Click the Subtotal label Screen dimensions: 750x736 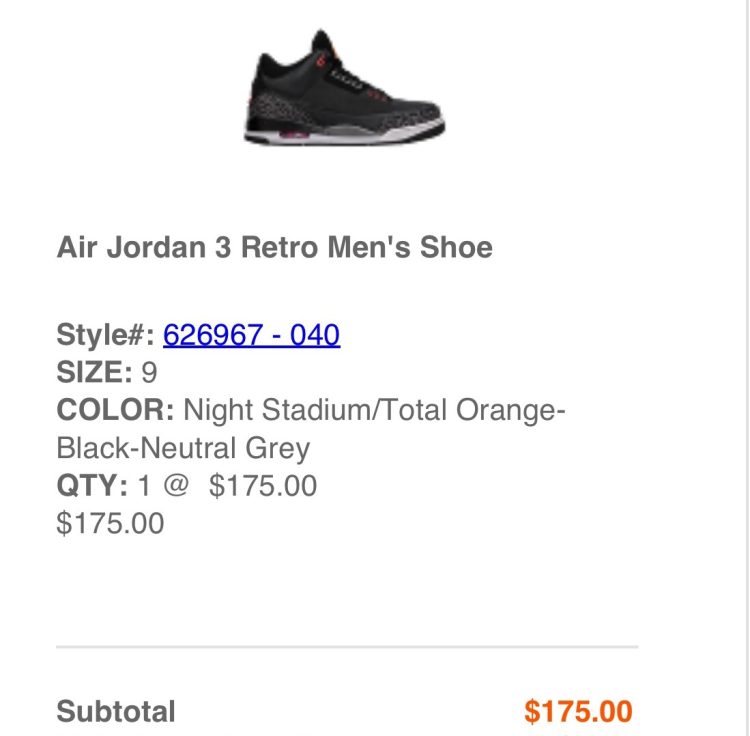[x=116, y=712]
